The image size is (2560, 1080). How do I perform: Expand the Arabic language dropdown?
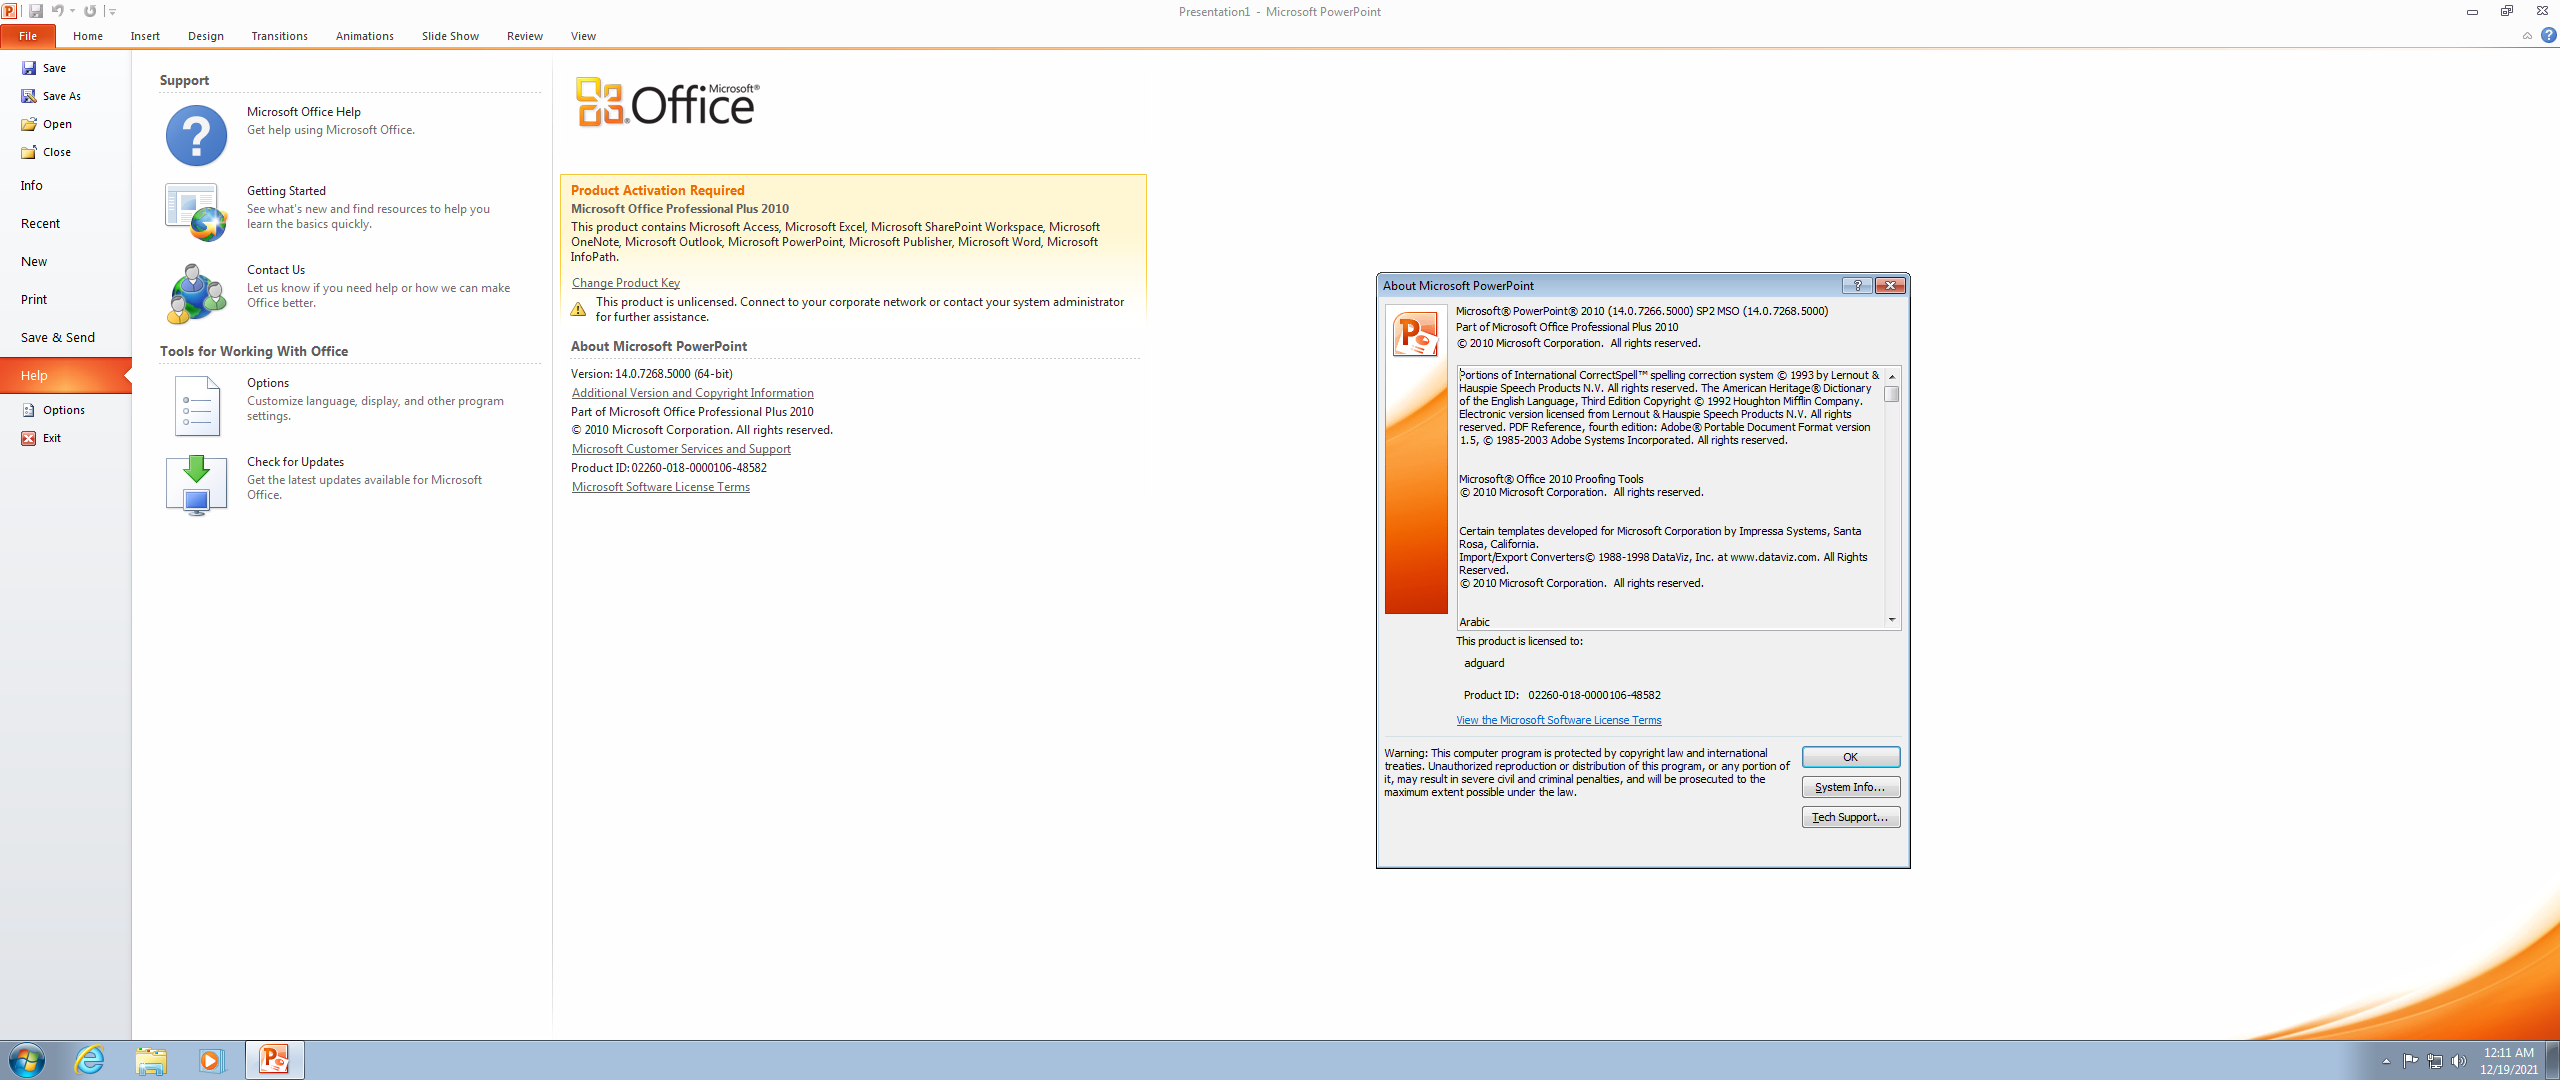click(x=1892, y=620)
